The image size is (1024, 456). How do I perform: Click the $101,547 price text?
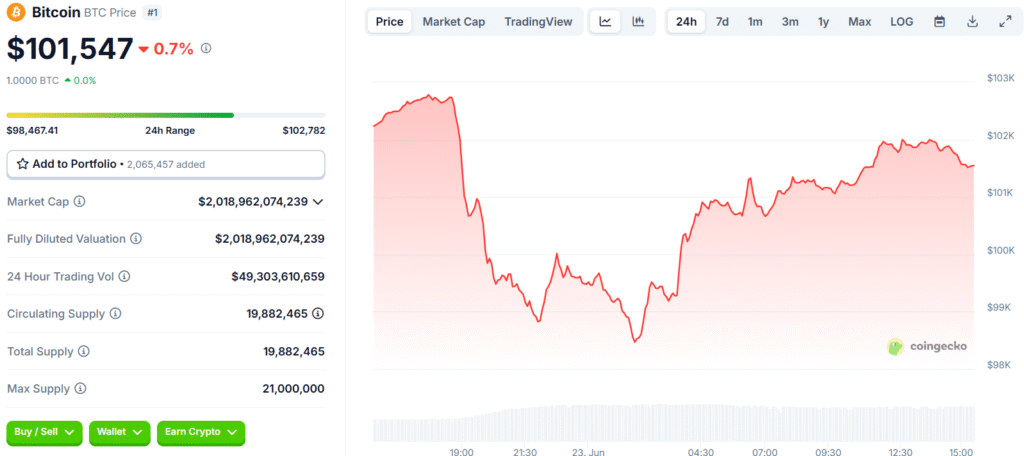click(70, 49)
